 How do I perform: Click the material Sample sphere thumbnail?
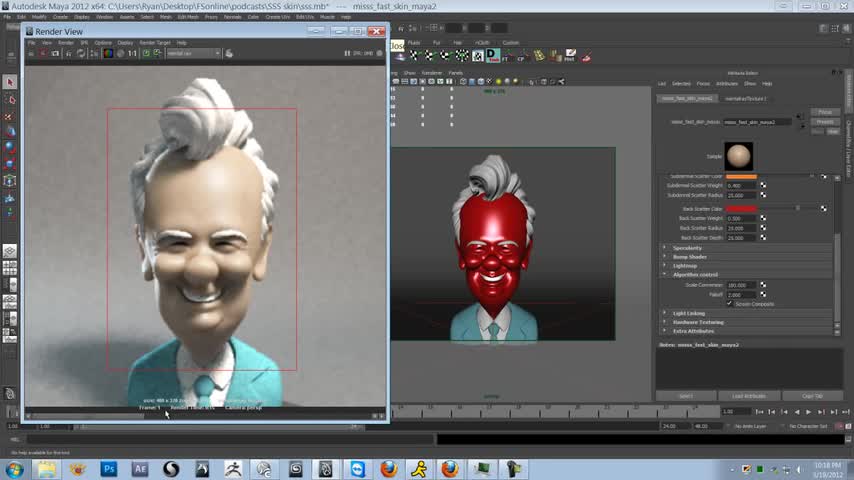(739, 156)
